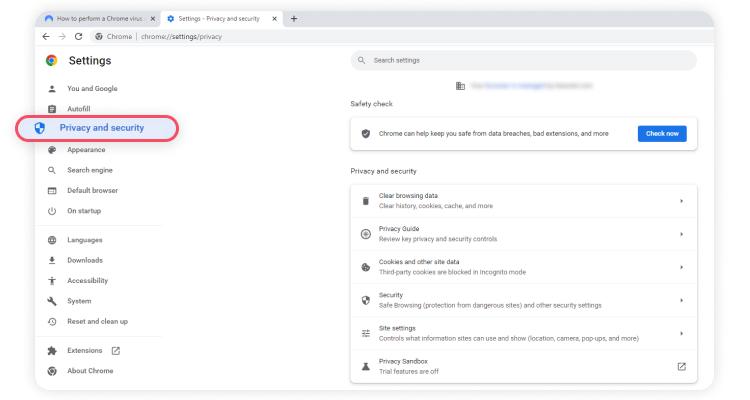
Task: Click 'Review key privacy and security controls' text
Action: (x=438, y=239)
